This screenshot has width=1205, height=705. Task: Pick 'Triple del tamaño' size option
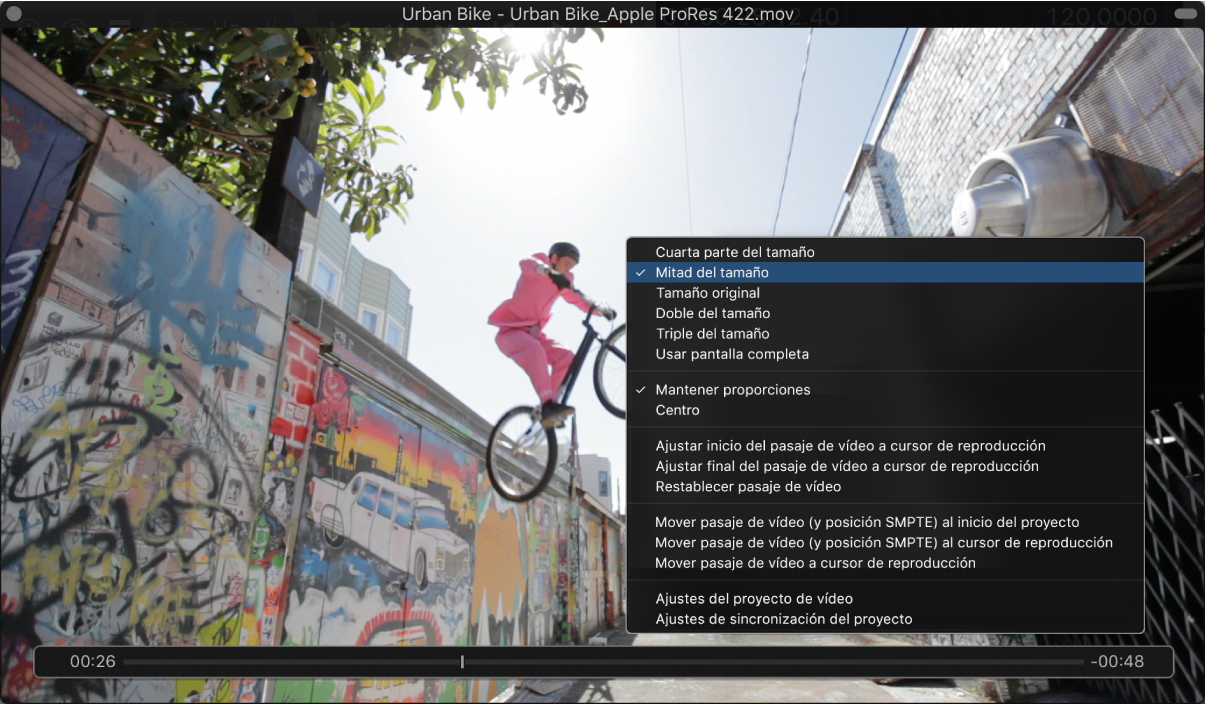tap(713, 334)
